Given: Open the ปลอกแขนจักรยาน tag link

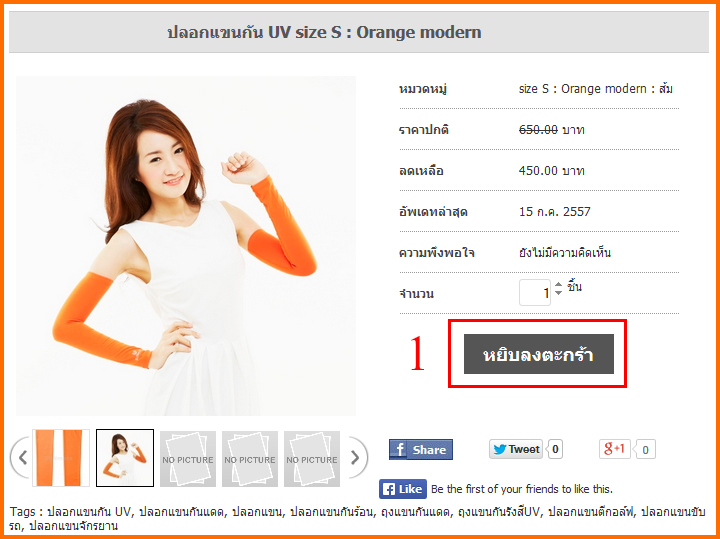Looking at the screenshot, I should point(73,526).
